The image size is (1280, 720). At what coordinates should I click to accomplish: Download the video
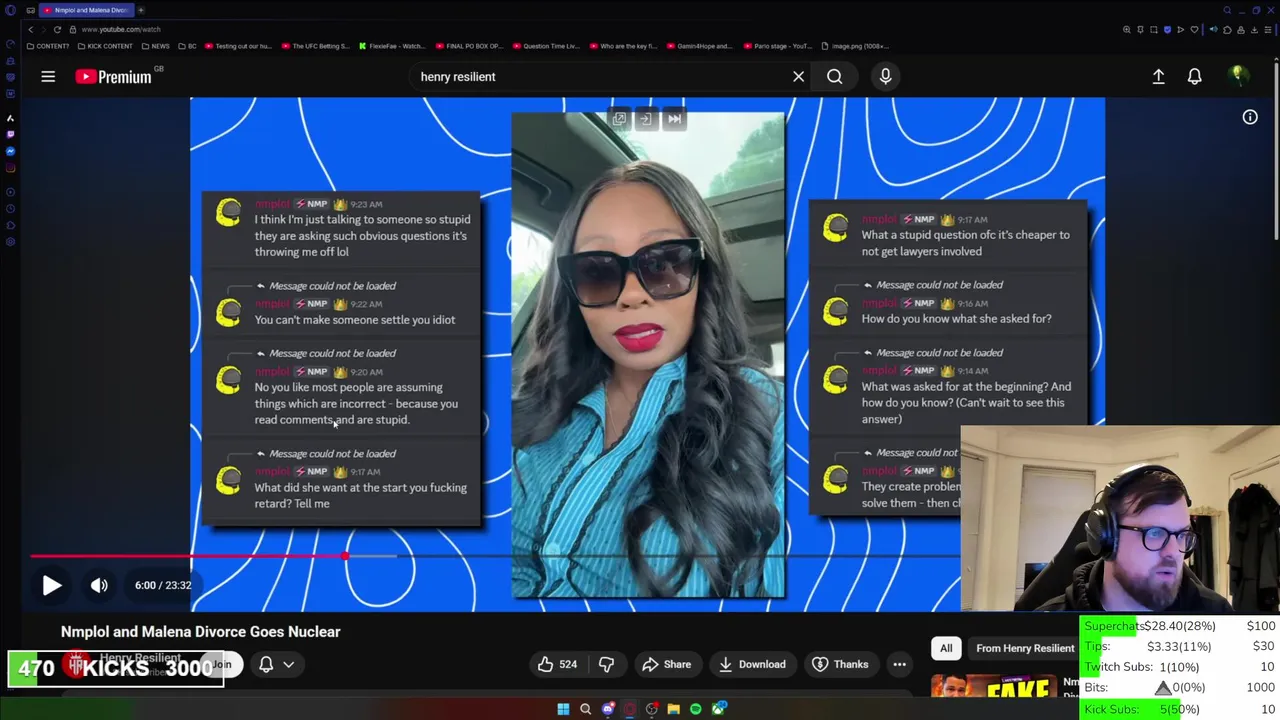(x=752, y=664)
